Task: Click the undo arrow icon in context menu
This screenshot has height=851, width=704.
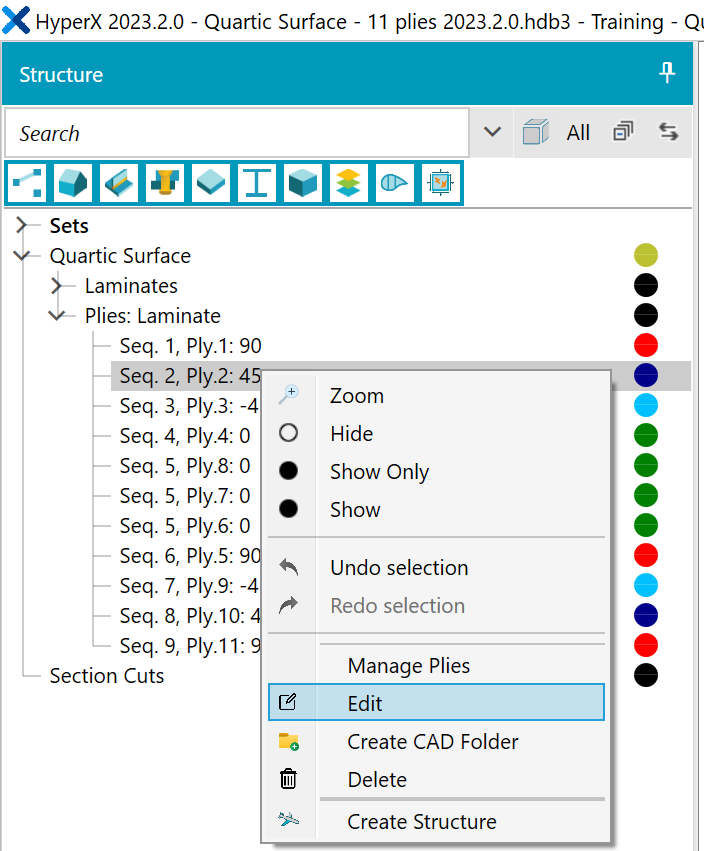Action: pos(288,567)
